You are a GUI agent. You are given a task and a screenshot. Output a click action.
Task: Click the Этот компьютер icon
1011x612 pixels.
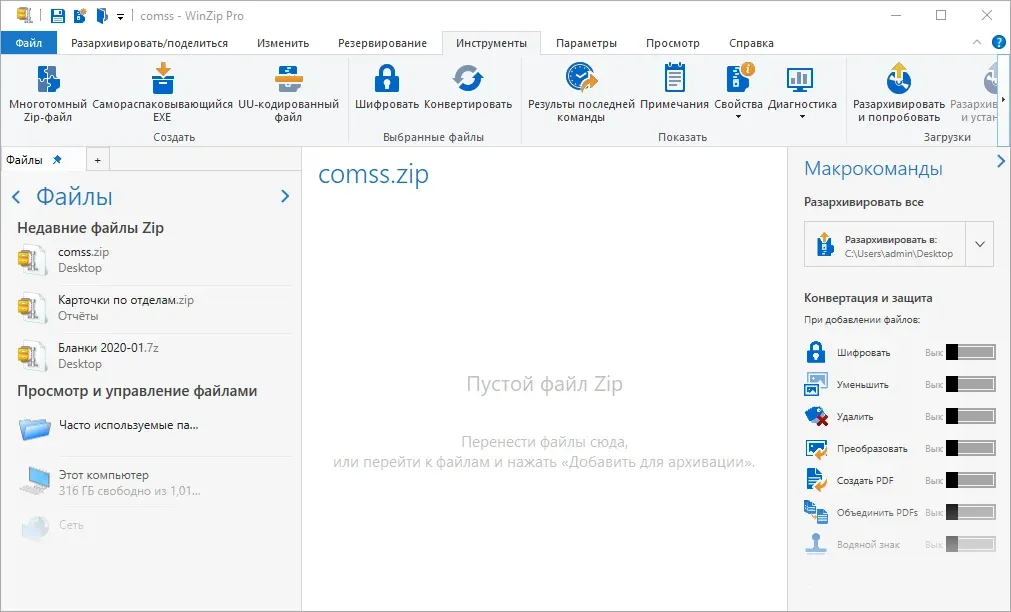pos(35,480)
